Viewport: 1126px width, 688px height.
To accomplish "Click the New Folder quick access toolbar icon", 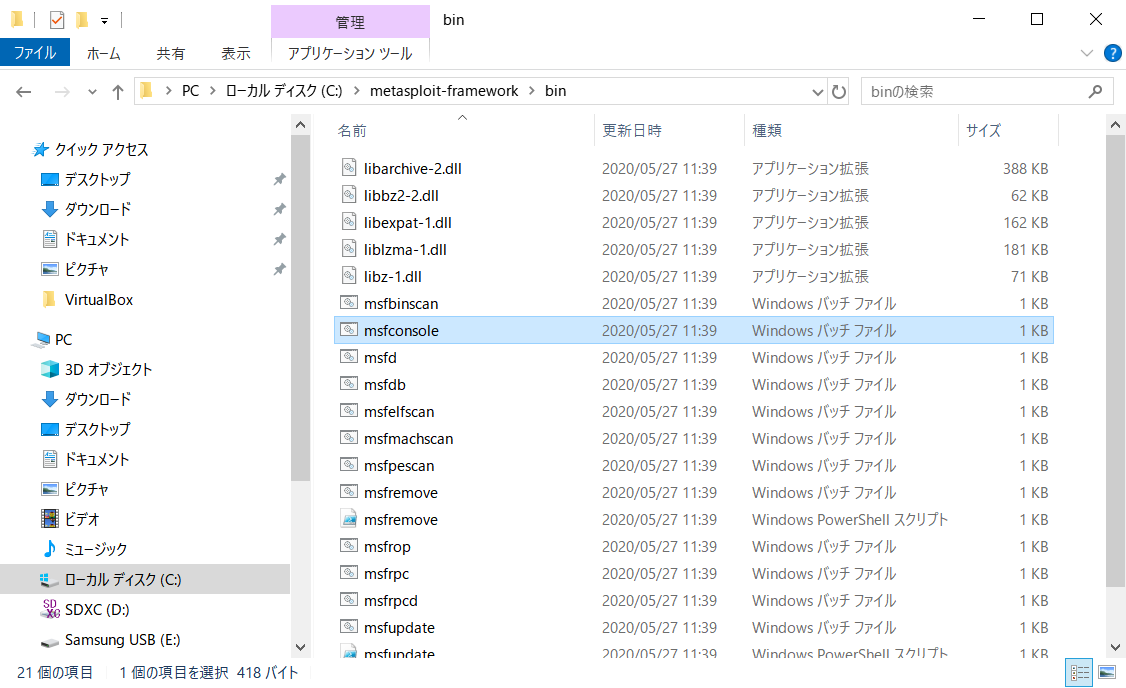I will coord(83,20).
